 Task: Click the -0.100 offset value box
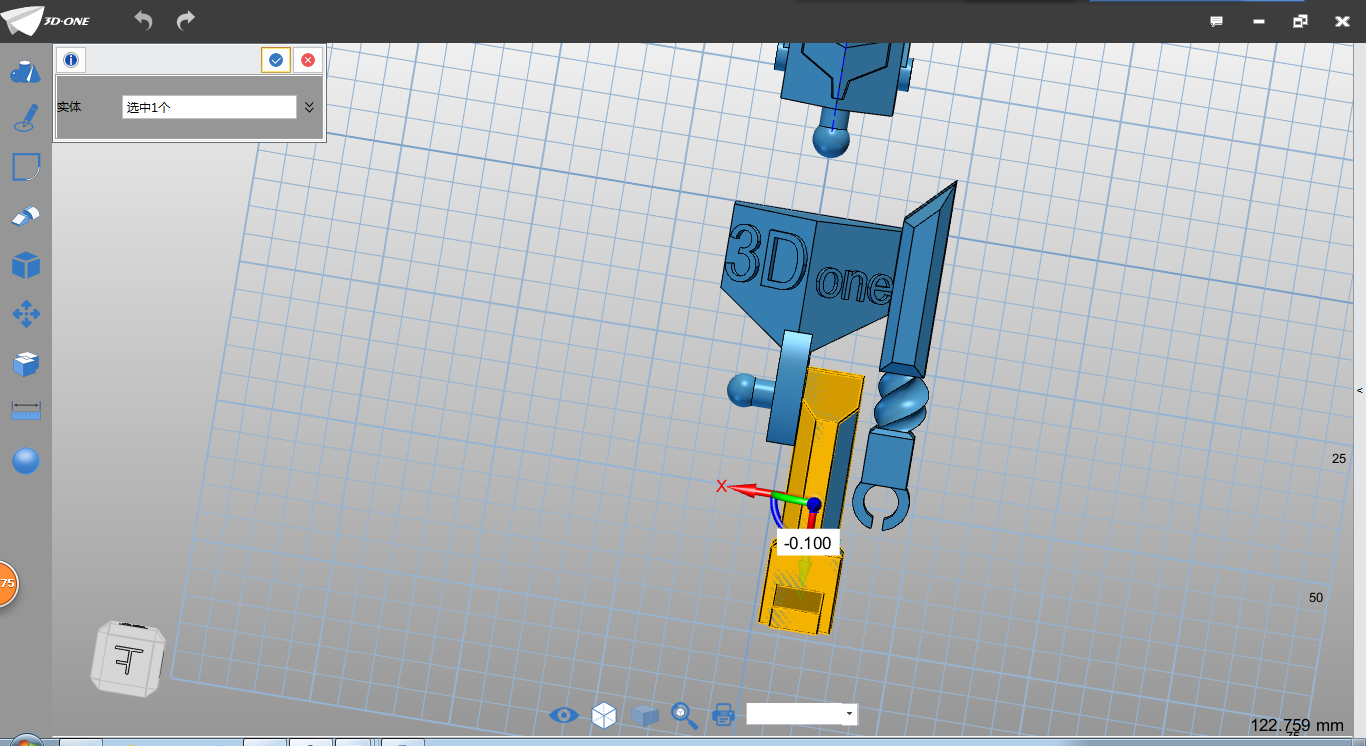(x=808, y=543)
